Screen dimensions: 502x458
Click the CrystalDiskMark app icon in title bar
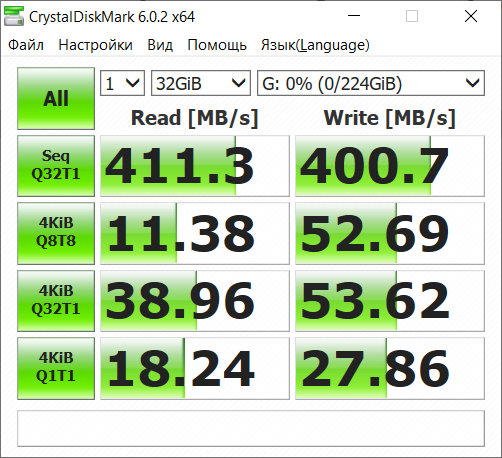(x=14, y=16)
